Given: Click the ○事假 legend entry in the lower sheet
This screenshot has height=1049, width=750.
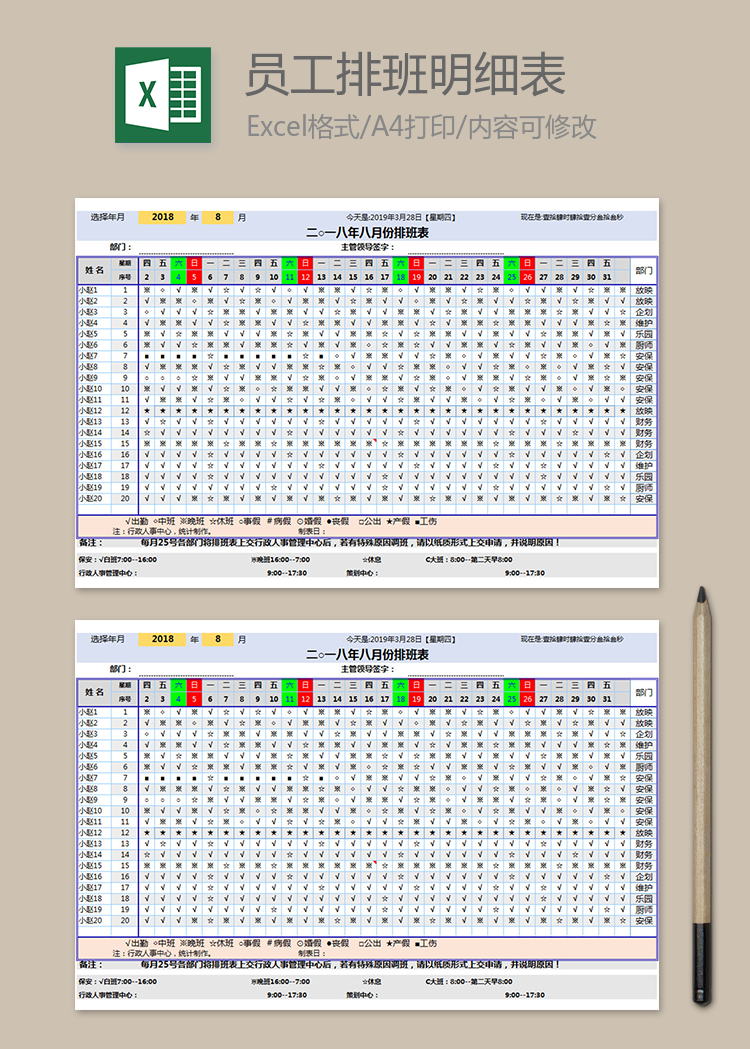Looking at the screenshot, I should coord(250,944).
